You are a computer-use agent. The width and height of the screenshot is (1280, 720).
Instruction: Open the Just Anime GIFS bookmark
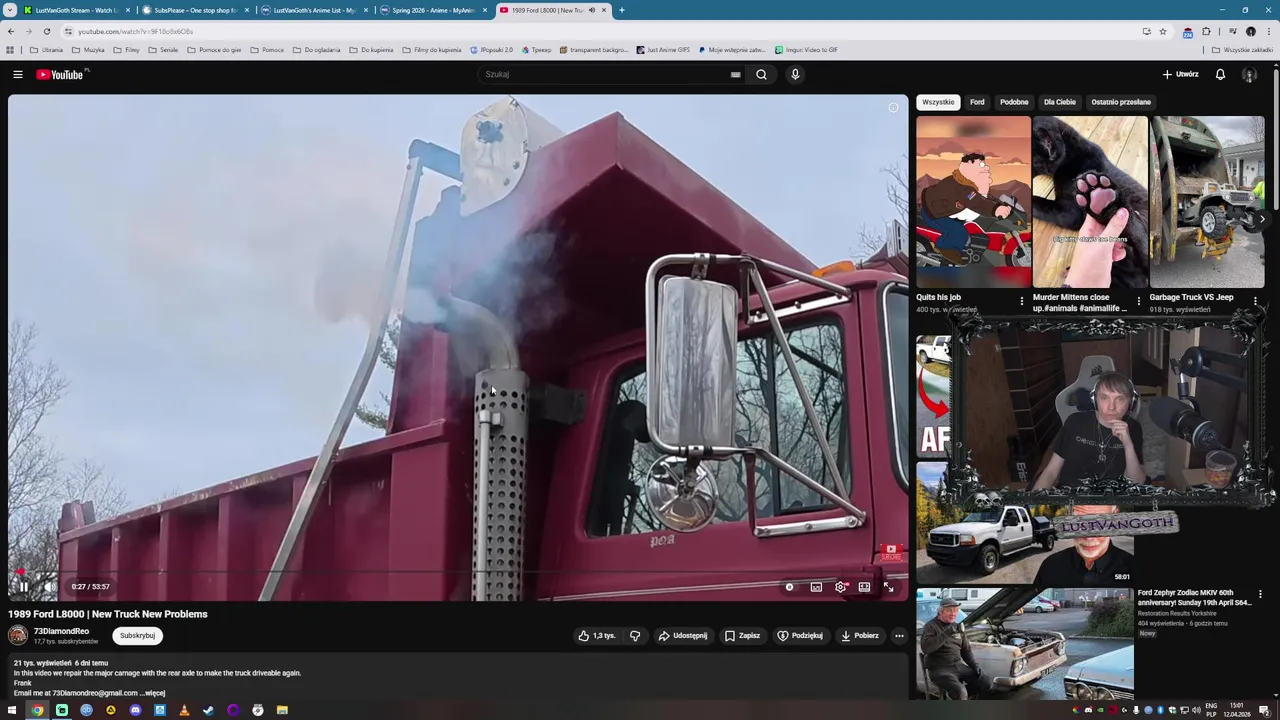(x=663, y=50)
